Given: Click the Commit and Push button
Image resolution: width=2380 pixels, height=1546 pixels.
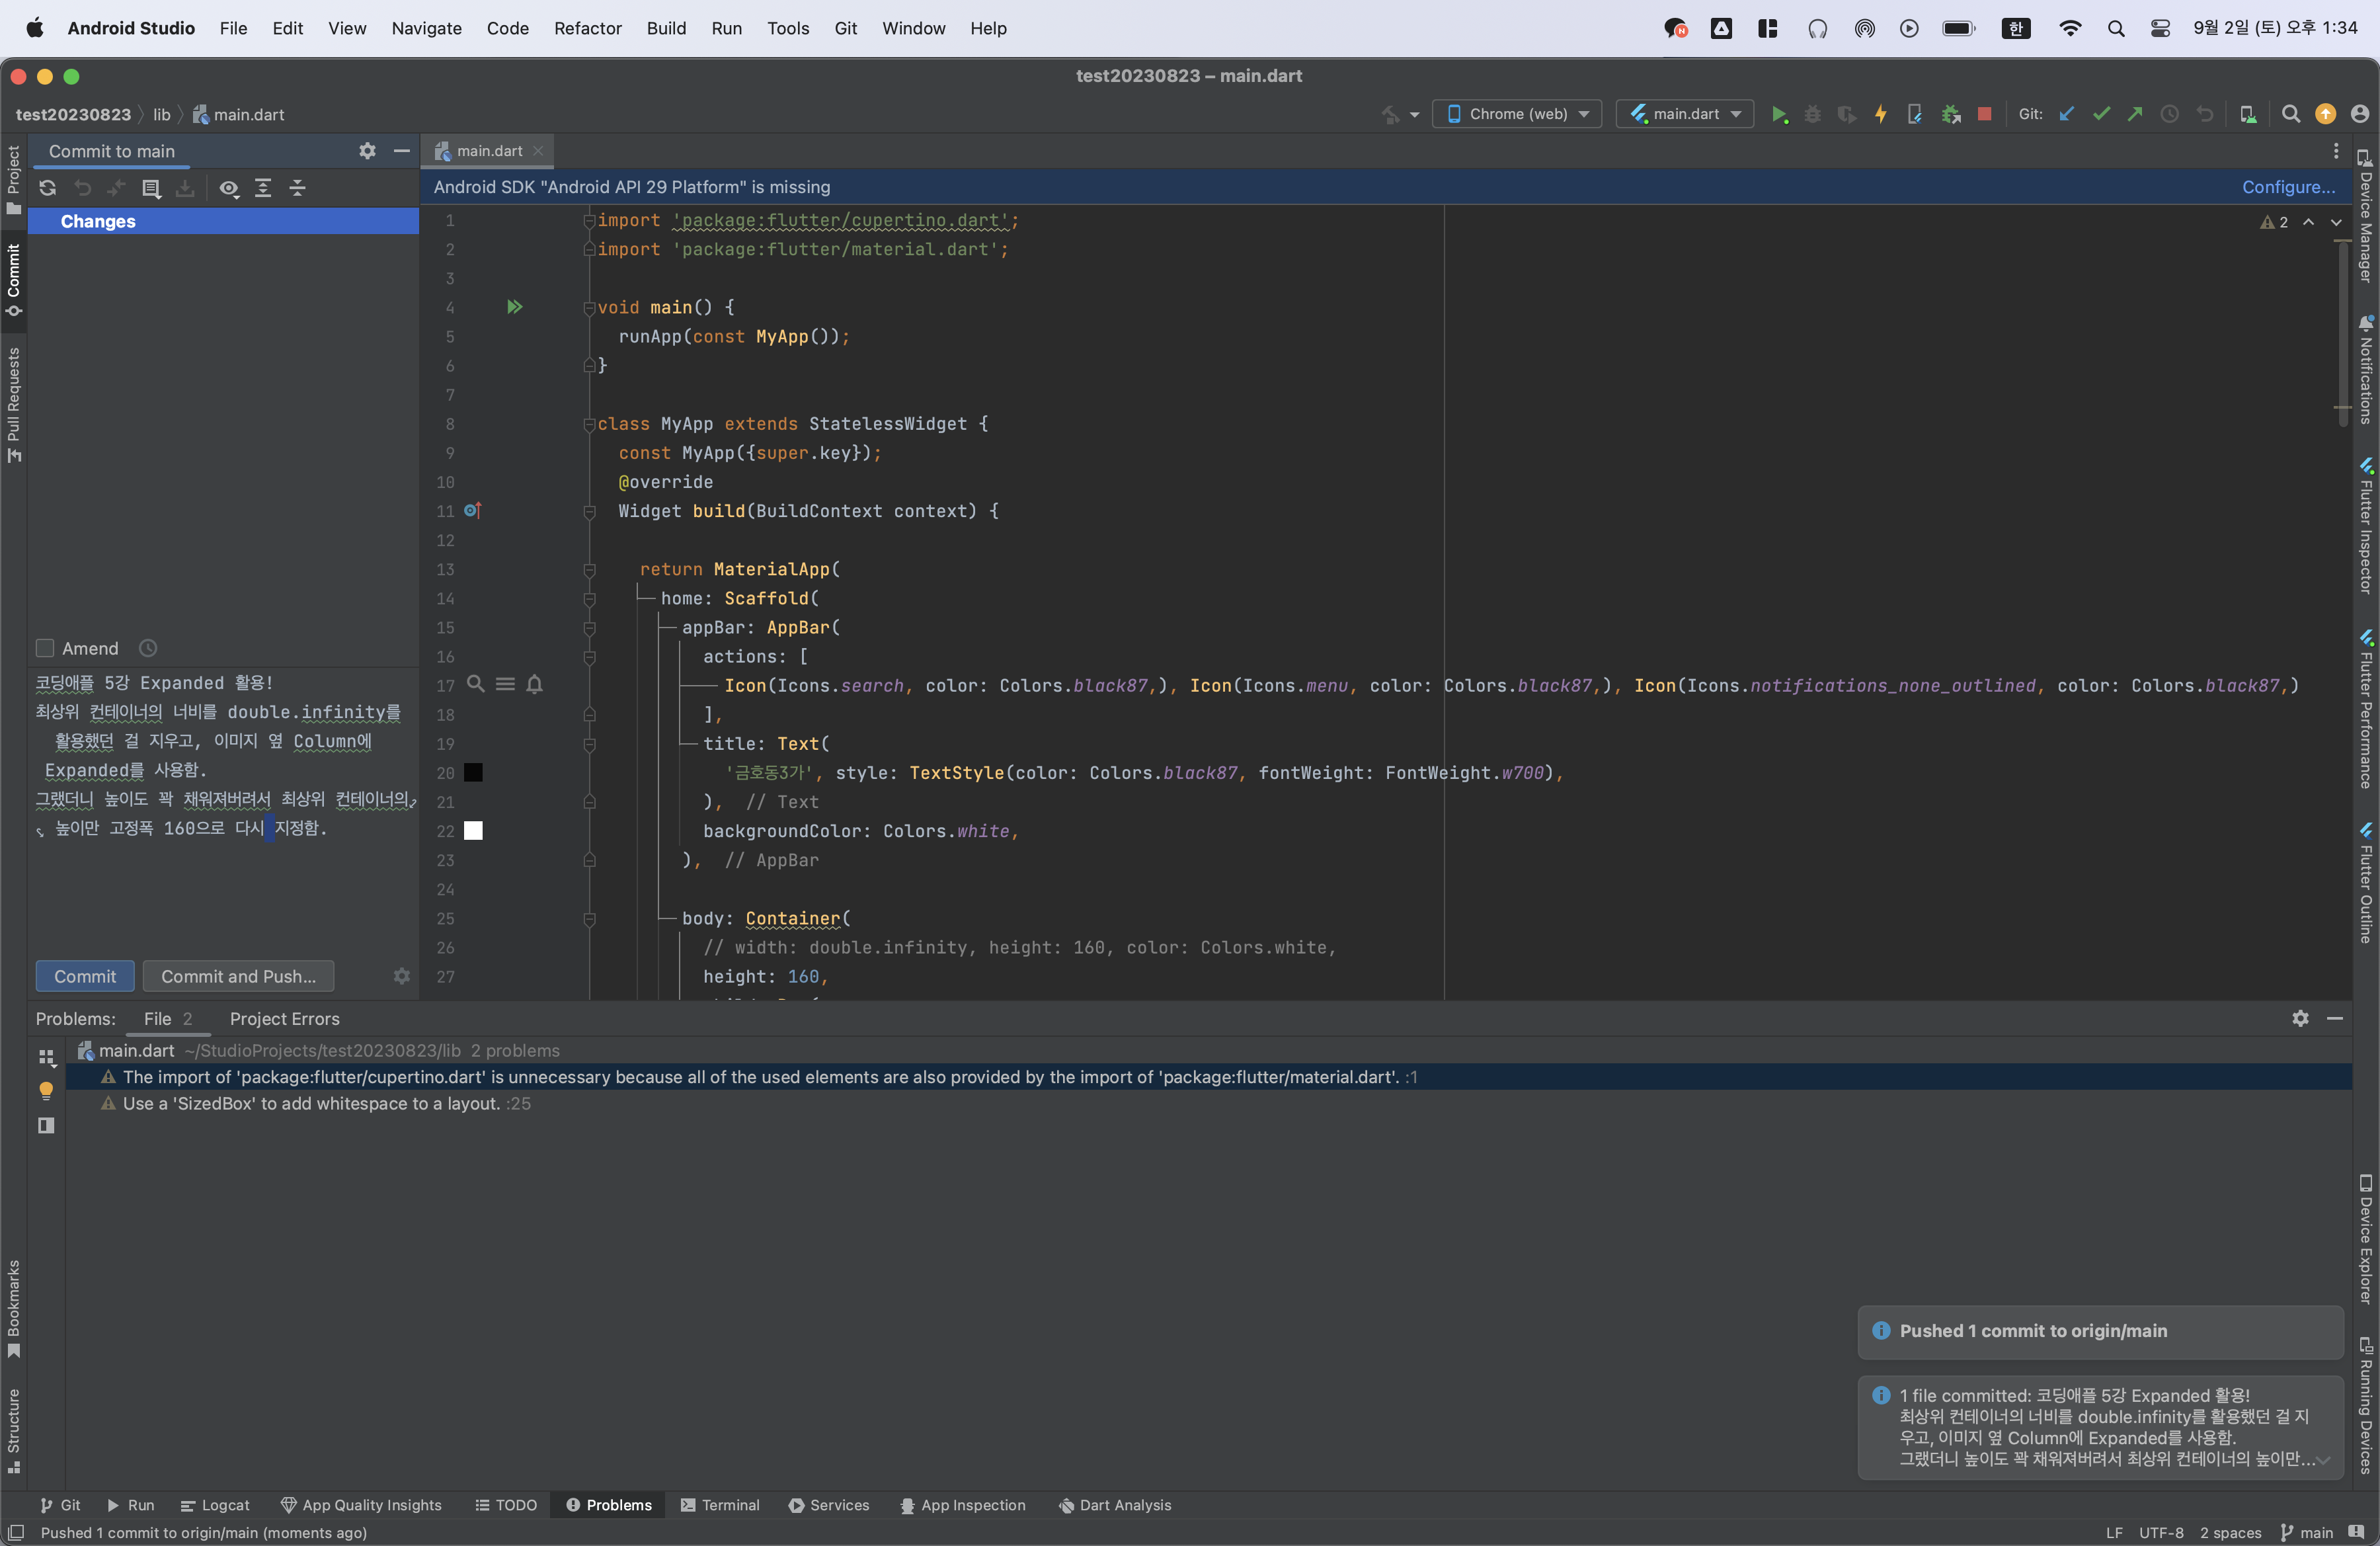Looking at the screenshot, I should [238, 976].
